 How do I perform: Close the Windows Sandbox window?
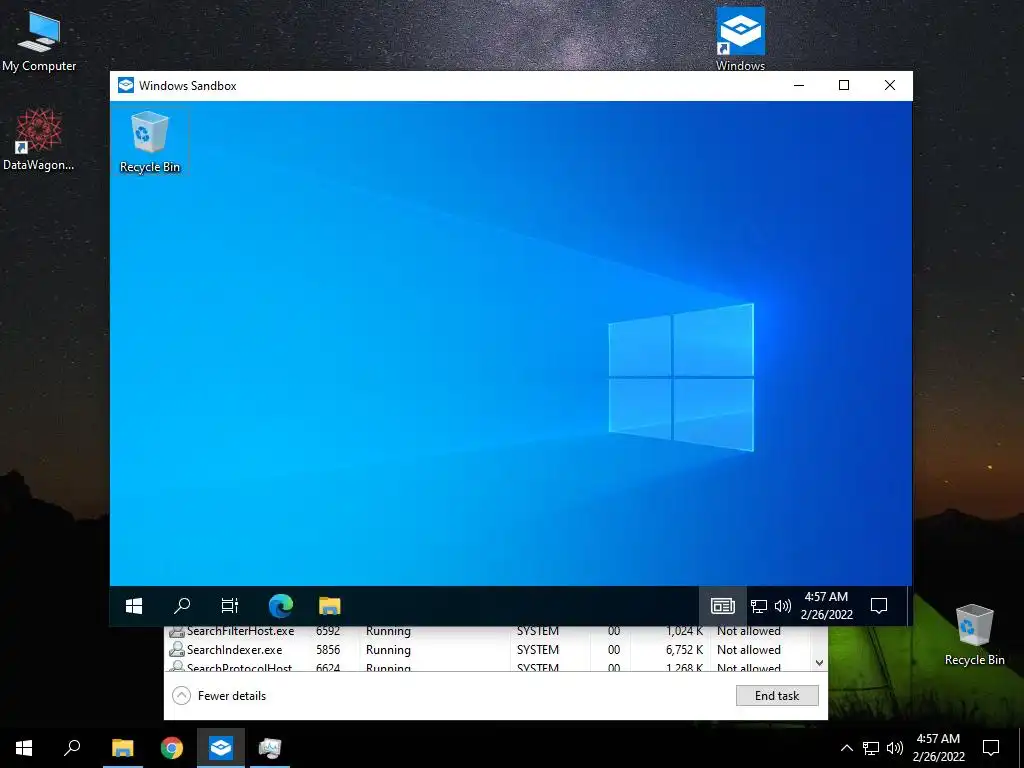click(x=889, y=86)
